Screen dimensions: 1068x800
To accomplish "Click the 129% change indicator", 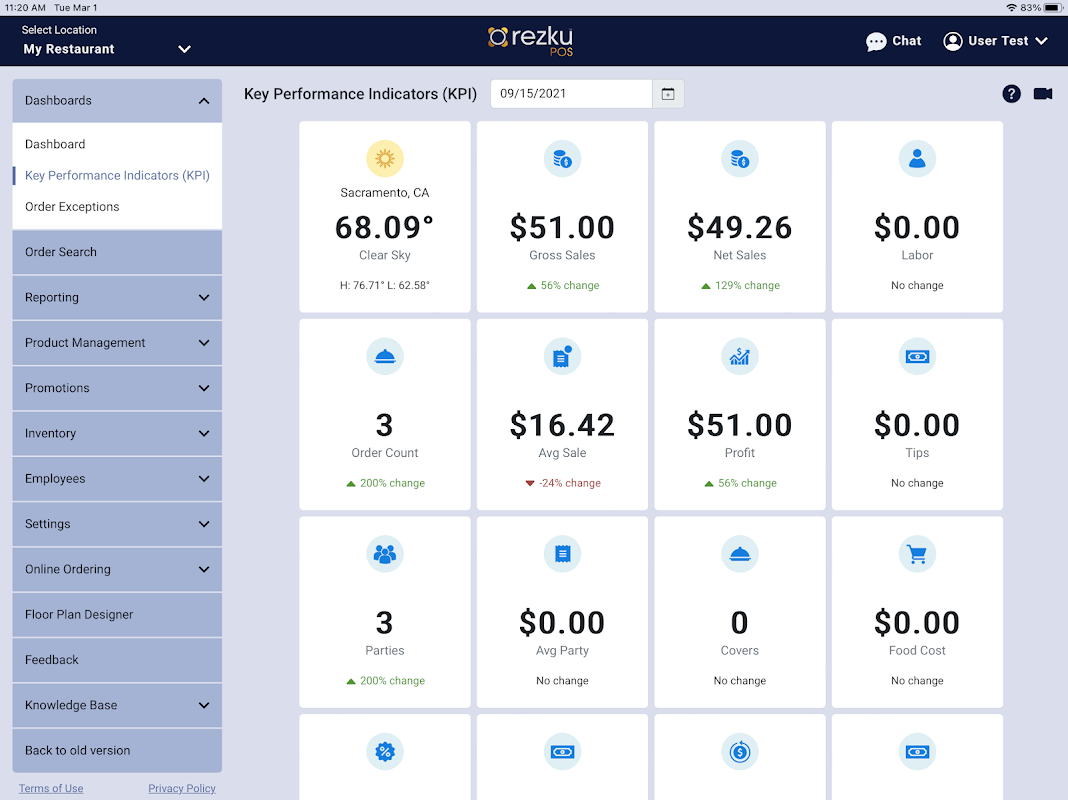I will [740, 285].
